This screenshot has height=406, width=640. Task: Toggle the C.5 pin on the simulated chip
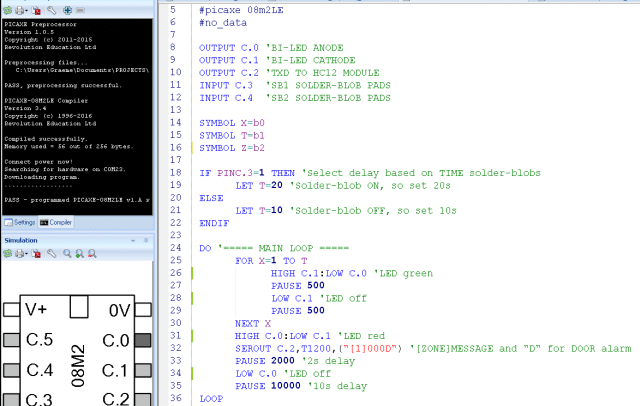9,340
